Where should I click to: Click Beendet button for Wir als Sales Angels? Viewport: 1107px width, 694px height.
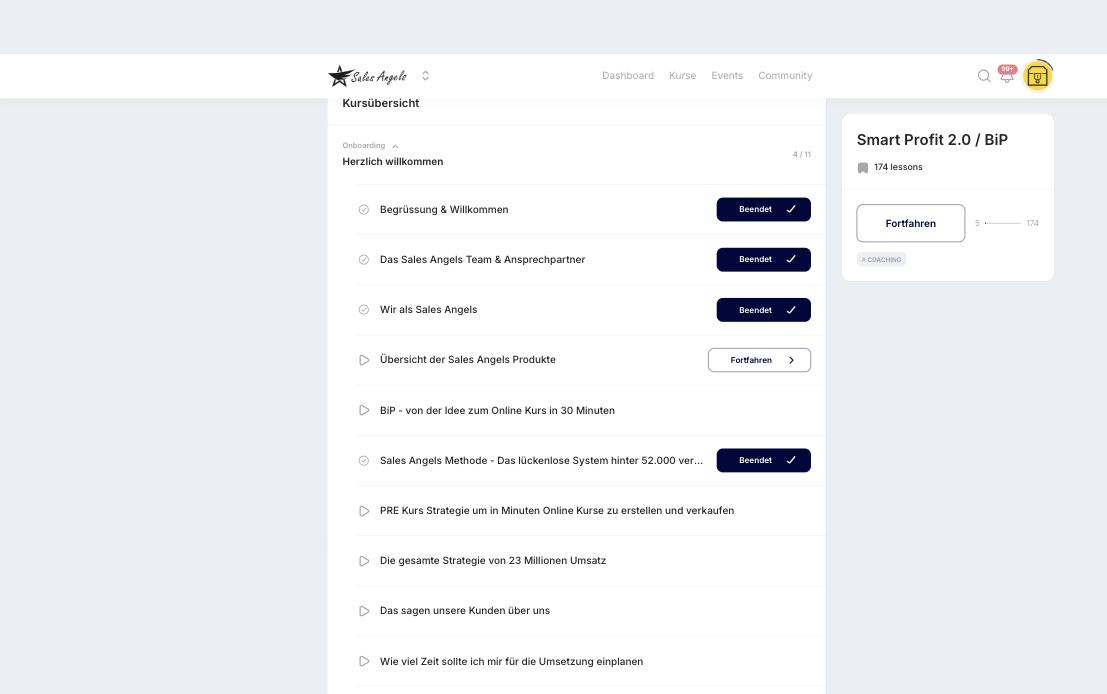pos(763,310)
